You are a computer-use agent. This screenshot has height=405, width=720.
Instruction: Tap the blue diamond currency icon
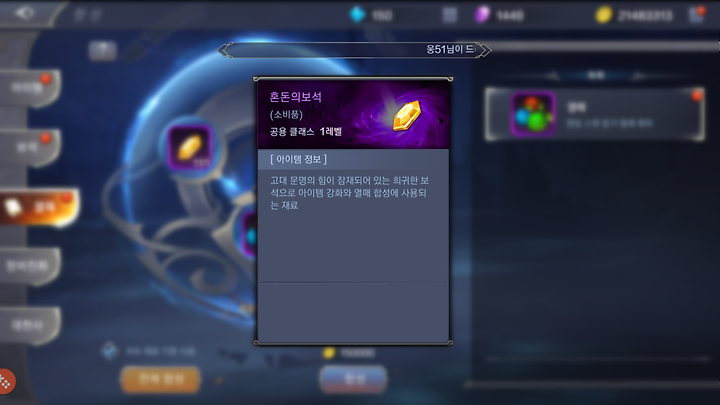point(357,15)
